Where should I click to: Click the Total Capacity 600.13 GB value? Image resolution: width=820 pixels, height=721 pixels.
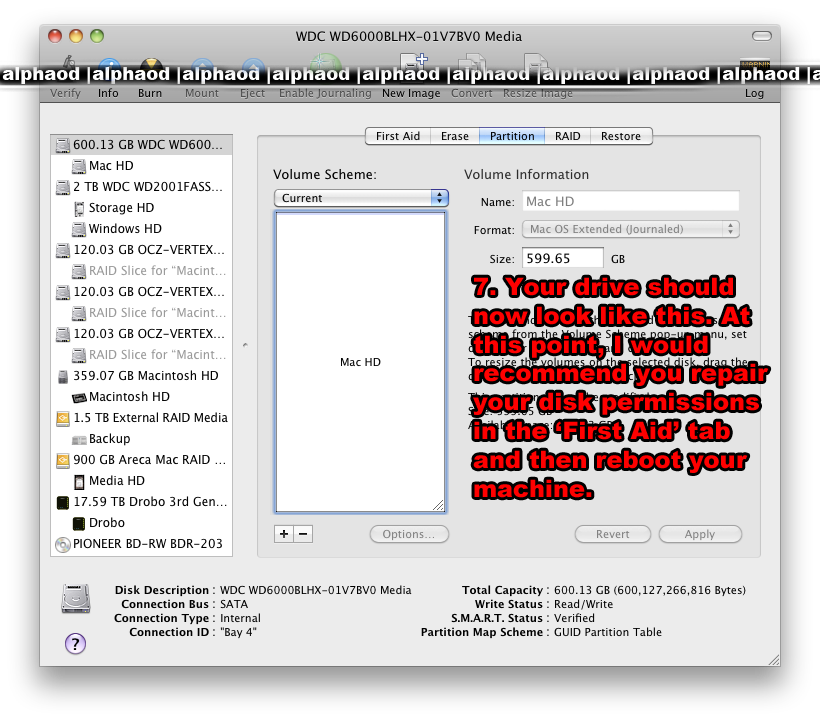pos(650,590)
